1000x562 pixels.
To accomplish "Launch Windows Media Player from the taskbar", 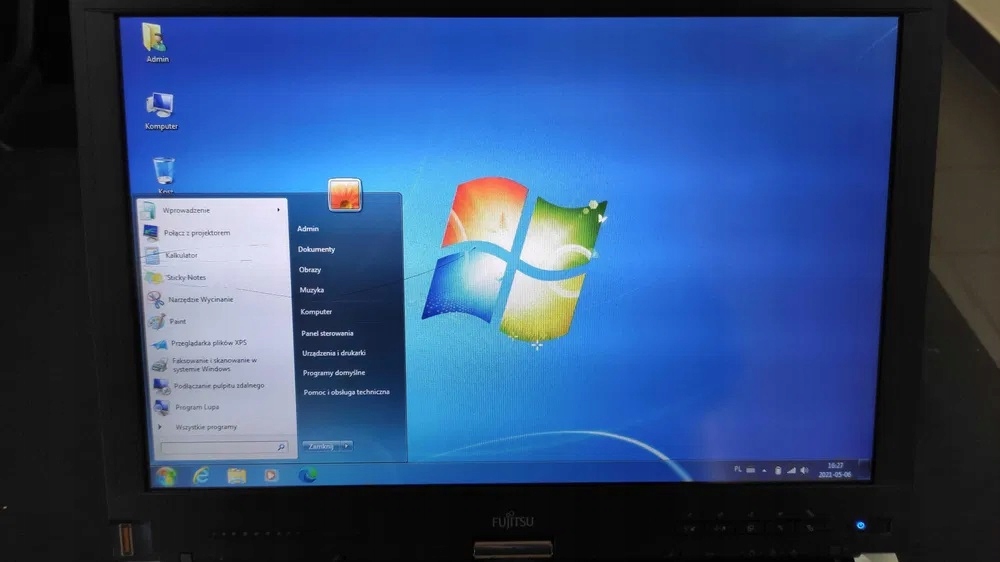I will click(x=272, y=475).
